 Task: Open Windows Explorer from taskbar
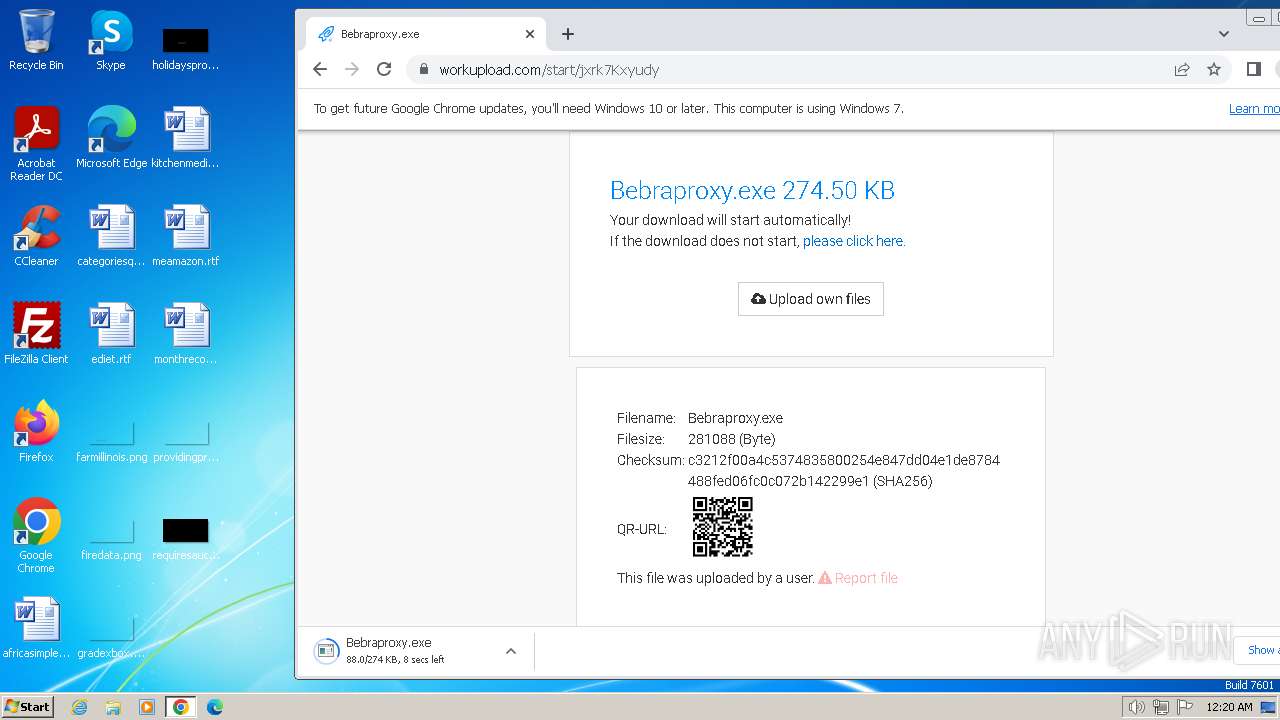[113, 707]
